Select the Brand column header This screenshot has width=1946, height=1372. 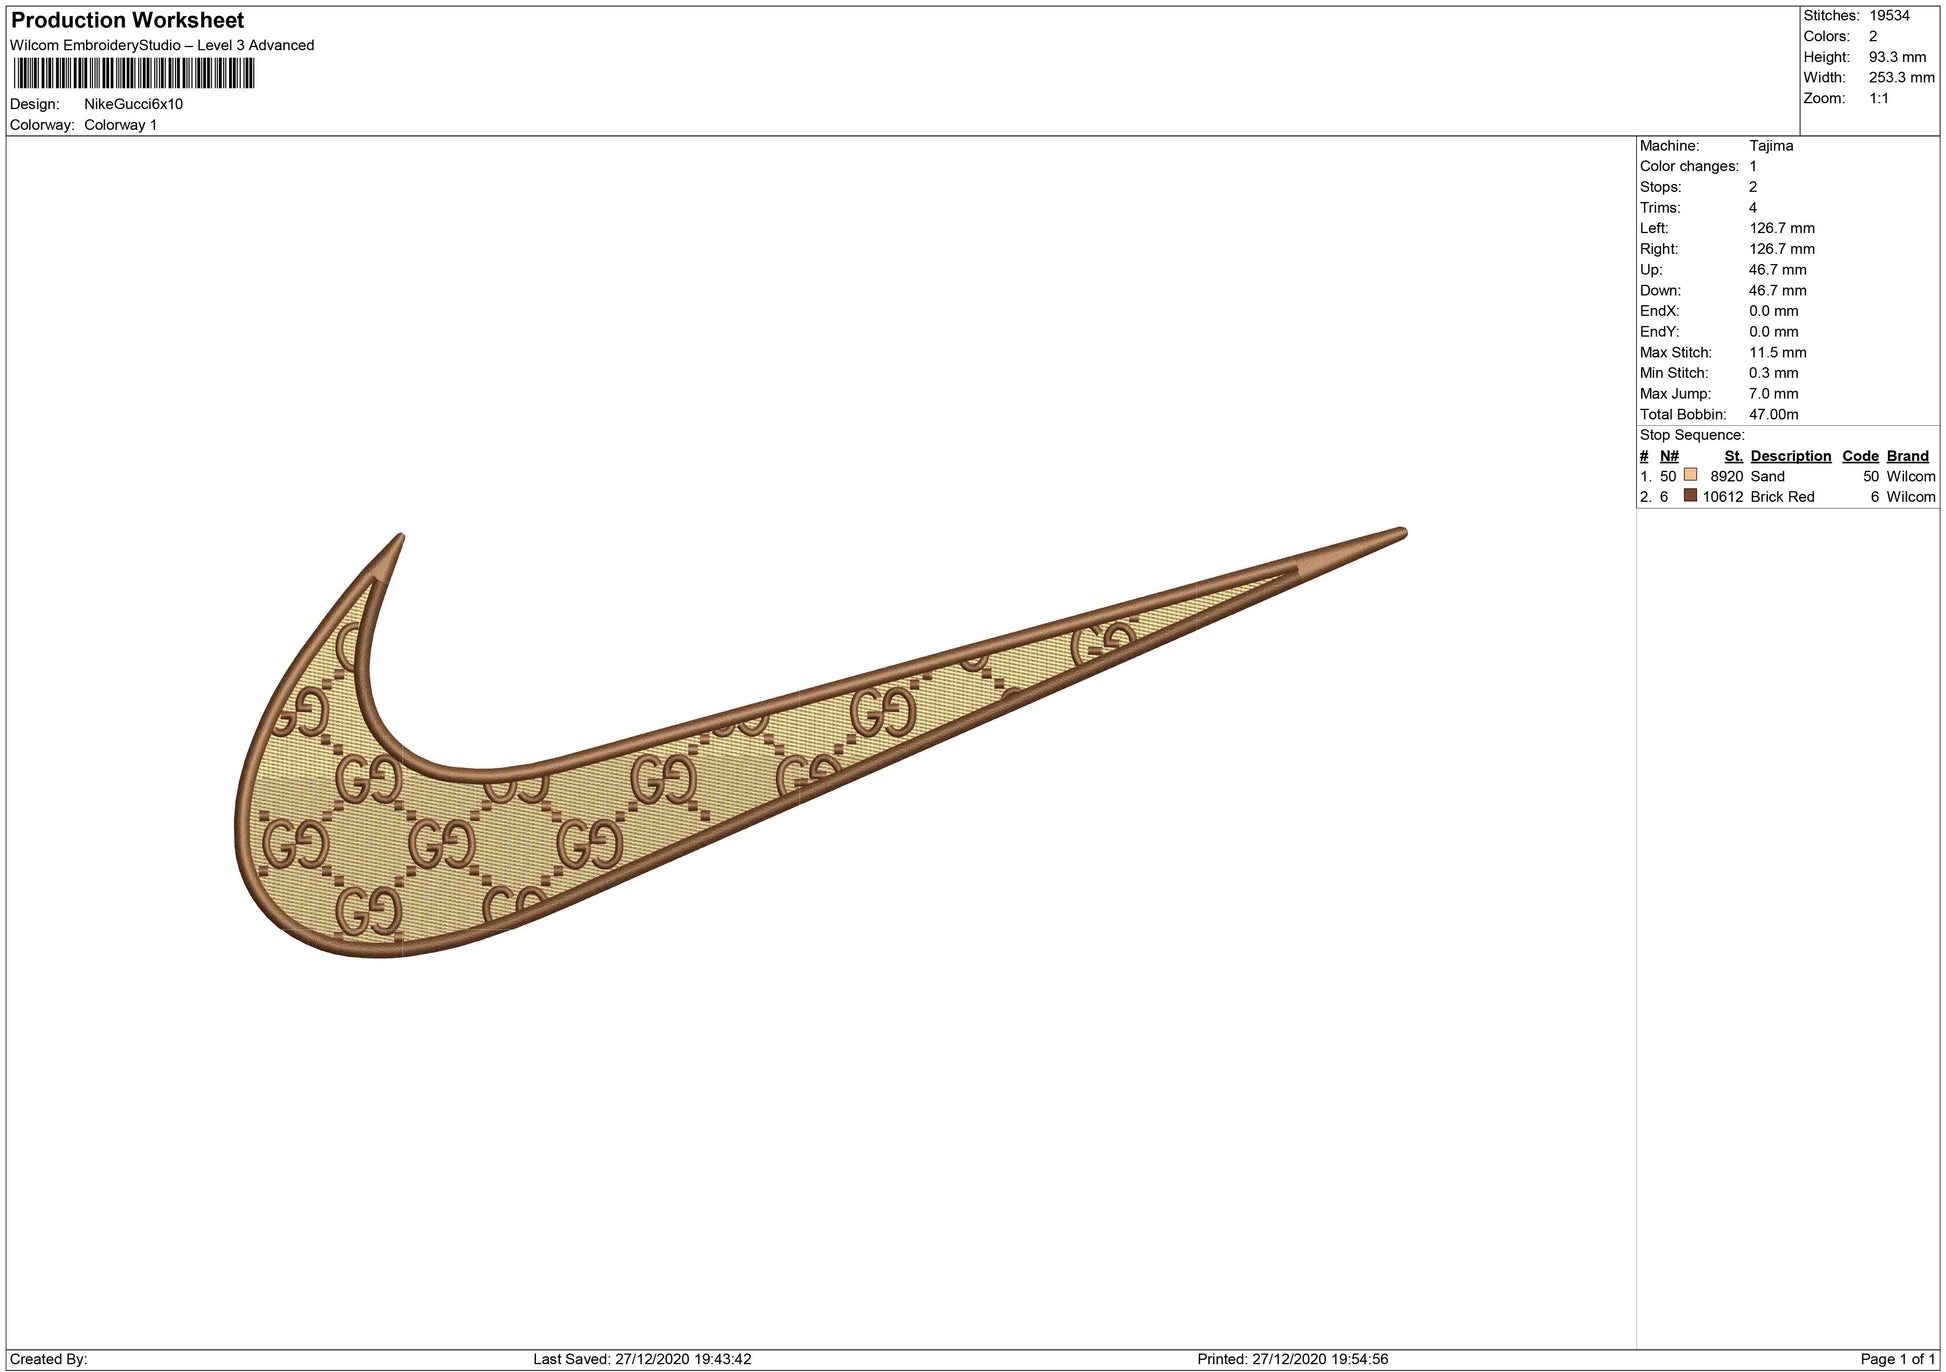[x=1907, y=456]
